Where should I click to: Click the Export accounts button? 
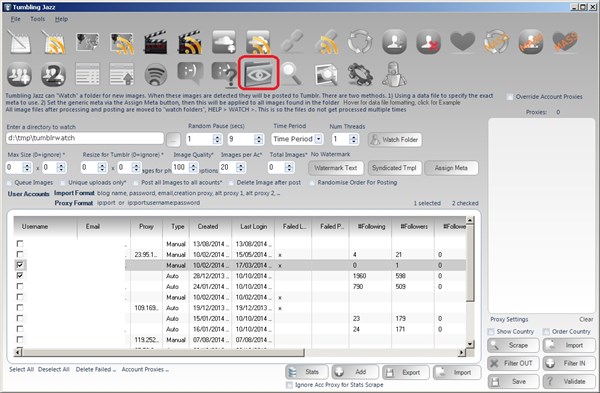[405, 372]
